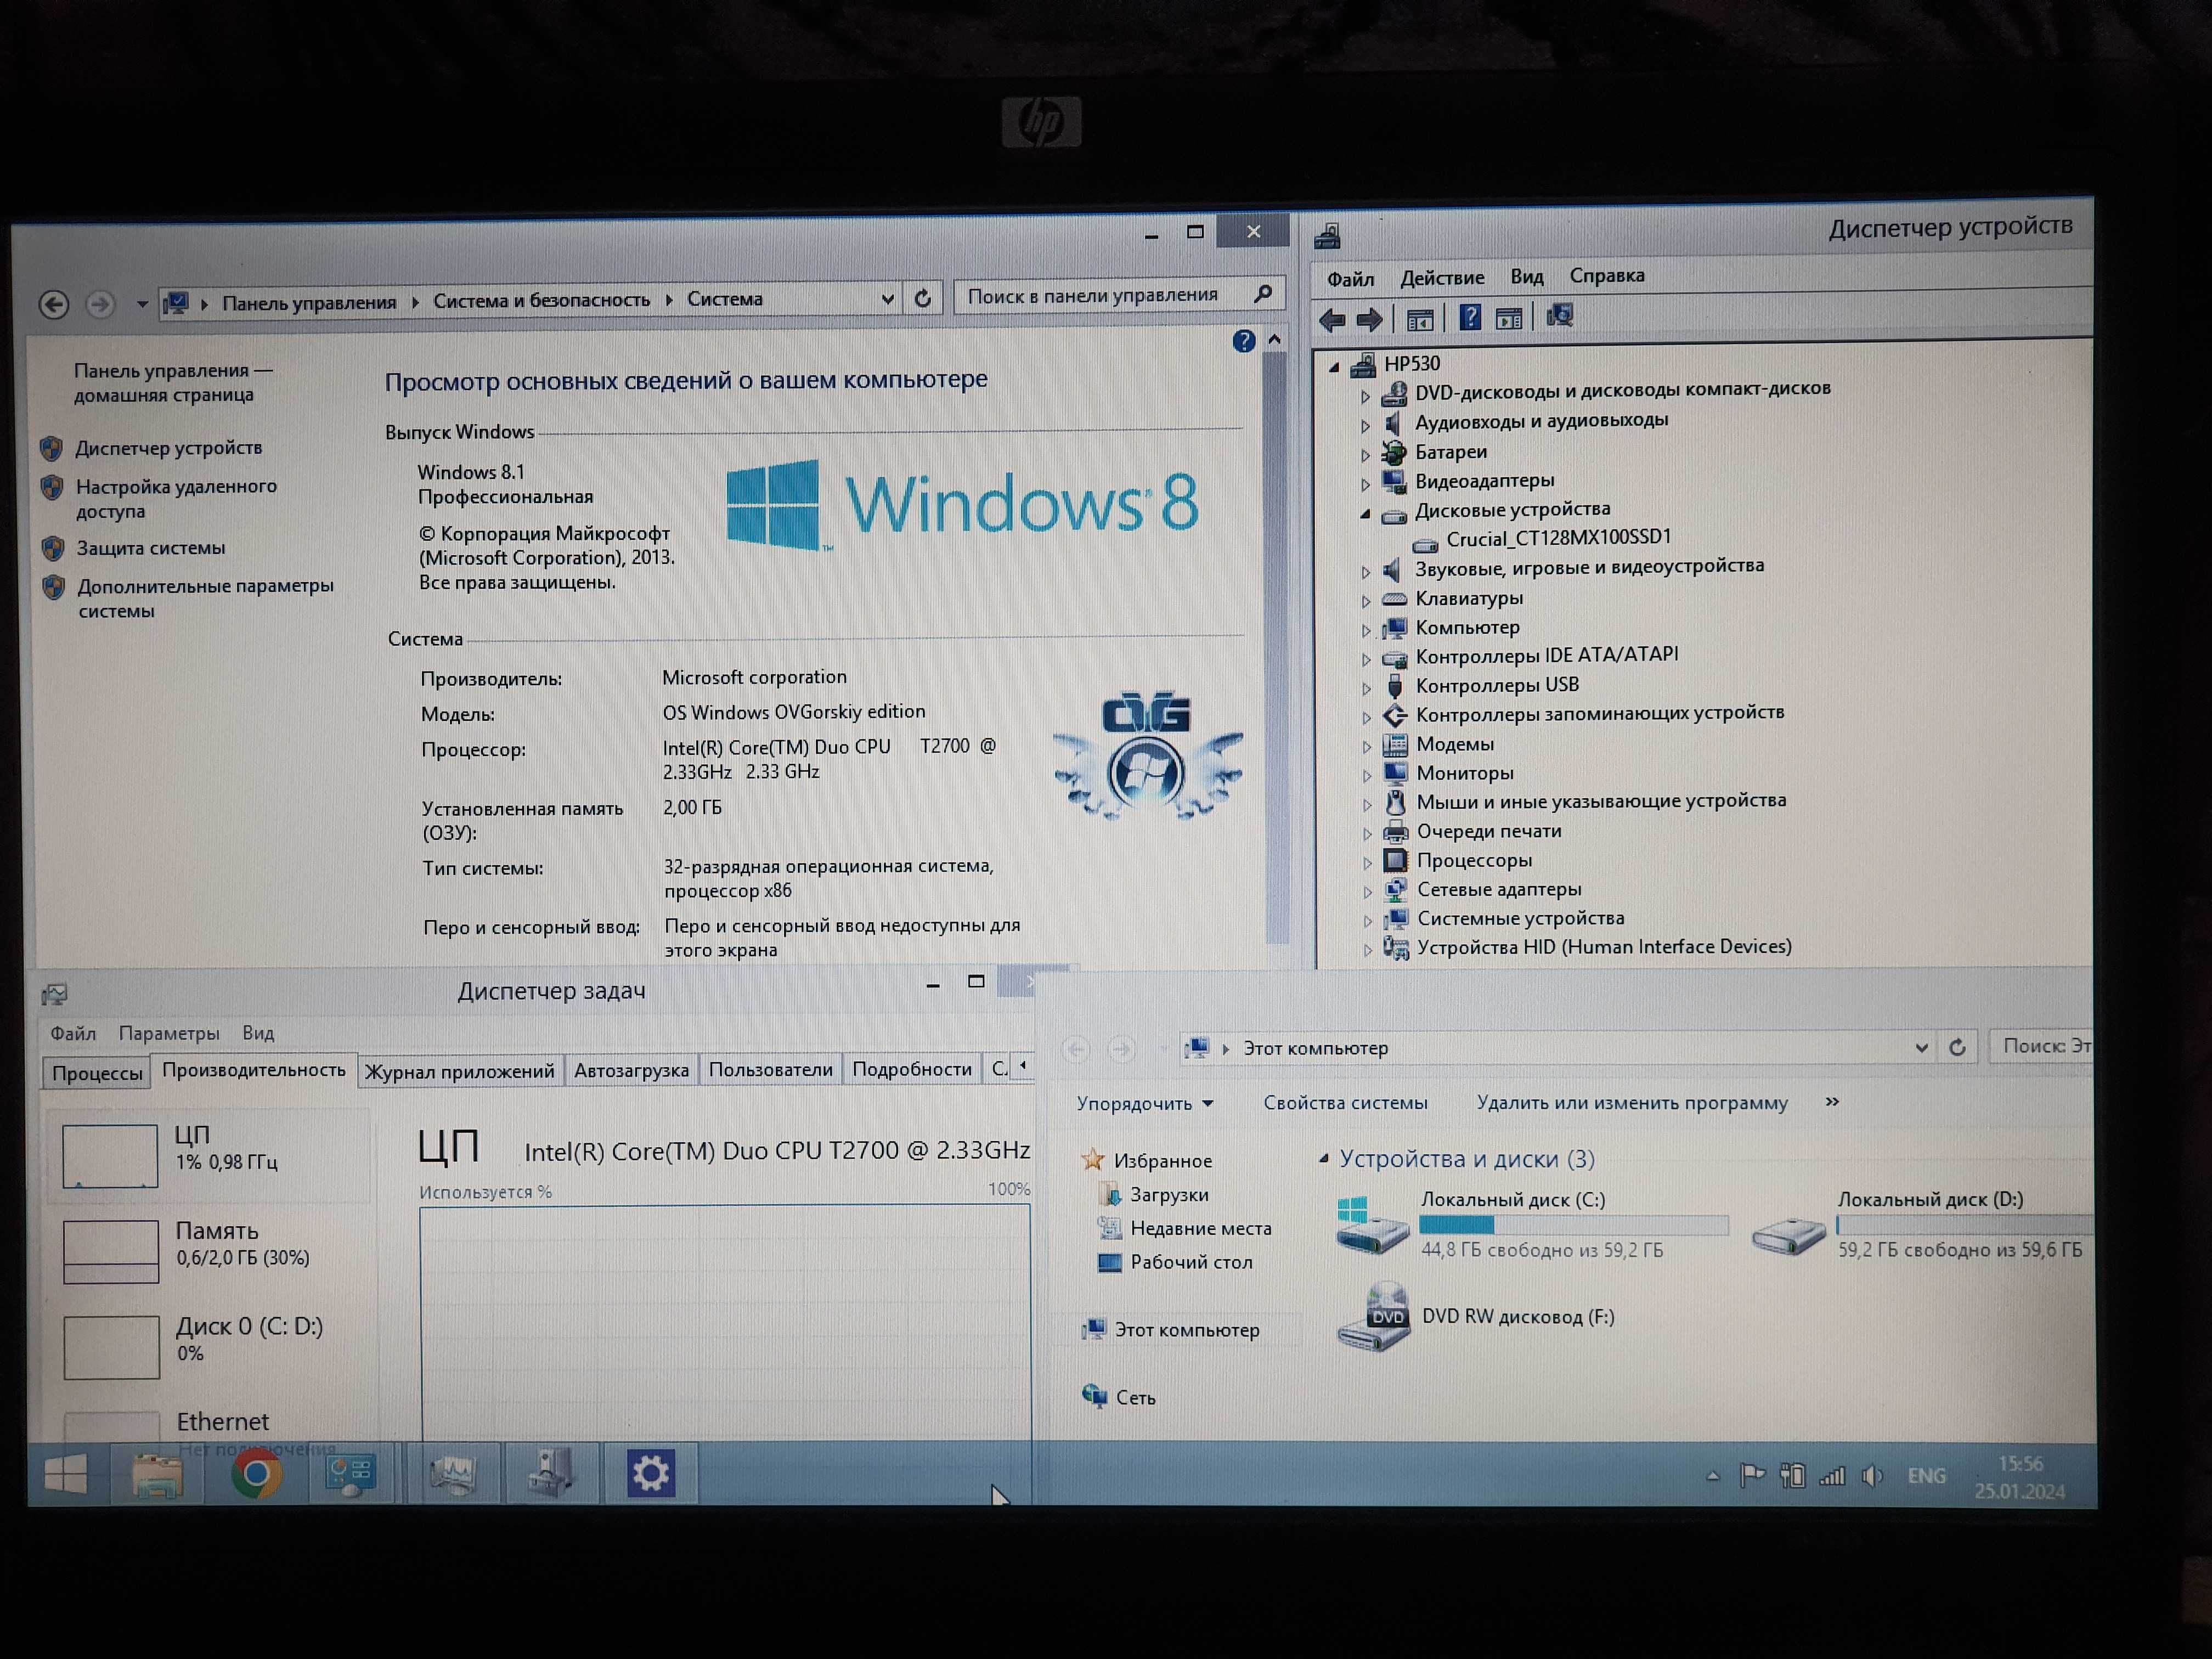Open Защита системы link
The width and height of the screenshot is (2212, 1659).
(151, 548)
